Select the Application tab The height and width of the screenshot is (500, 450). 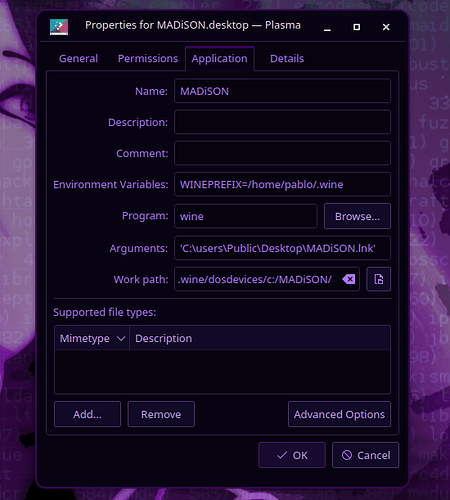point(219,59)
